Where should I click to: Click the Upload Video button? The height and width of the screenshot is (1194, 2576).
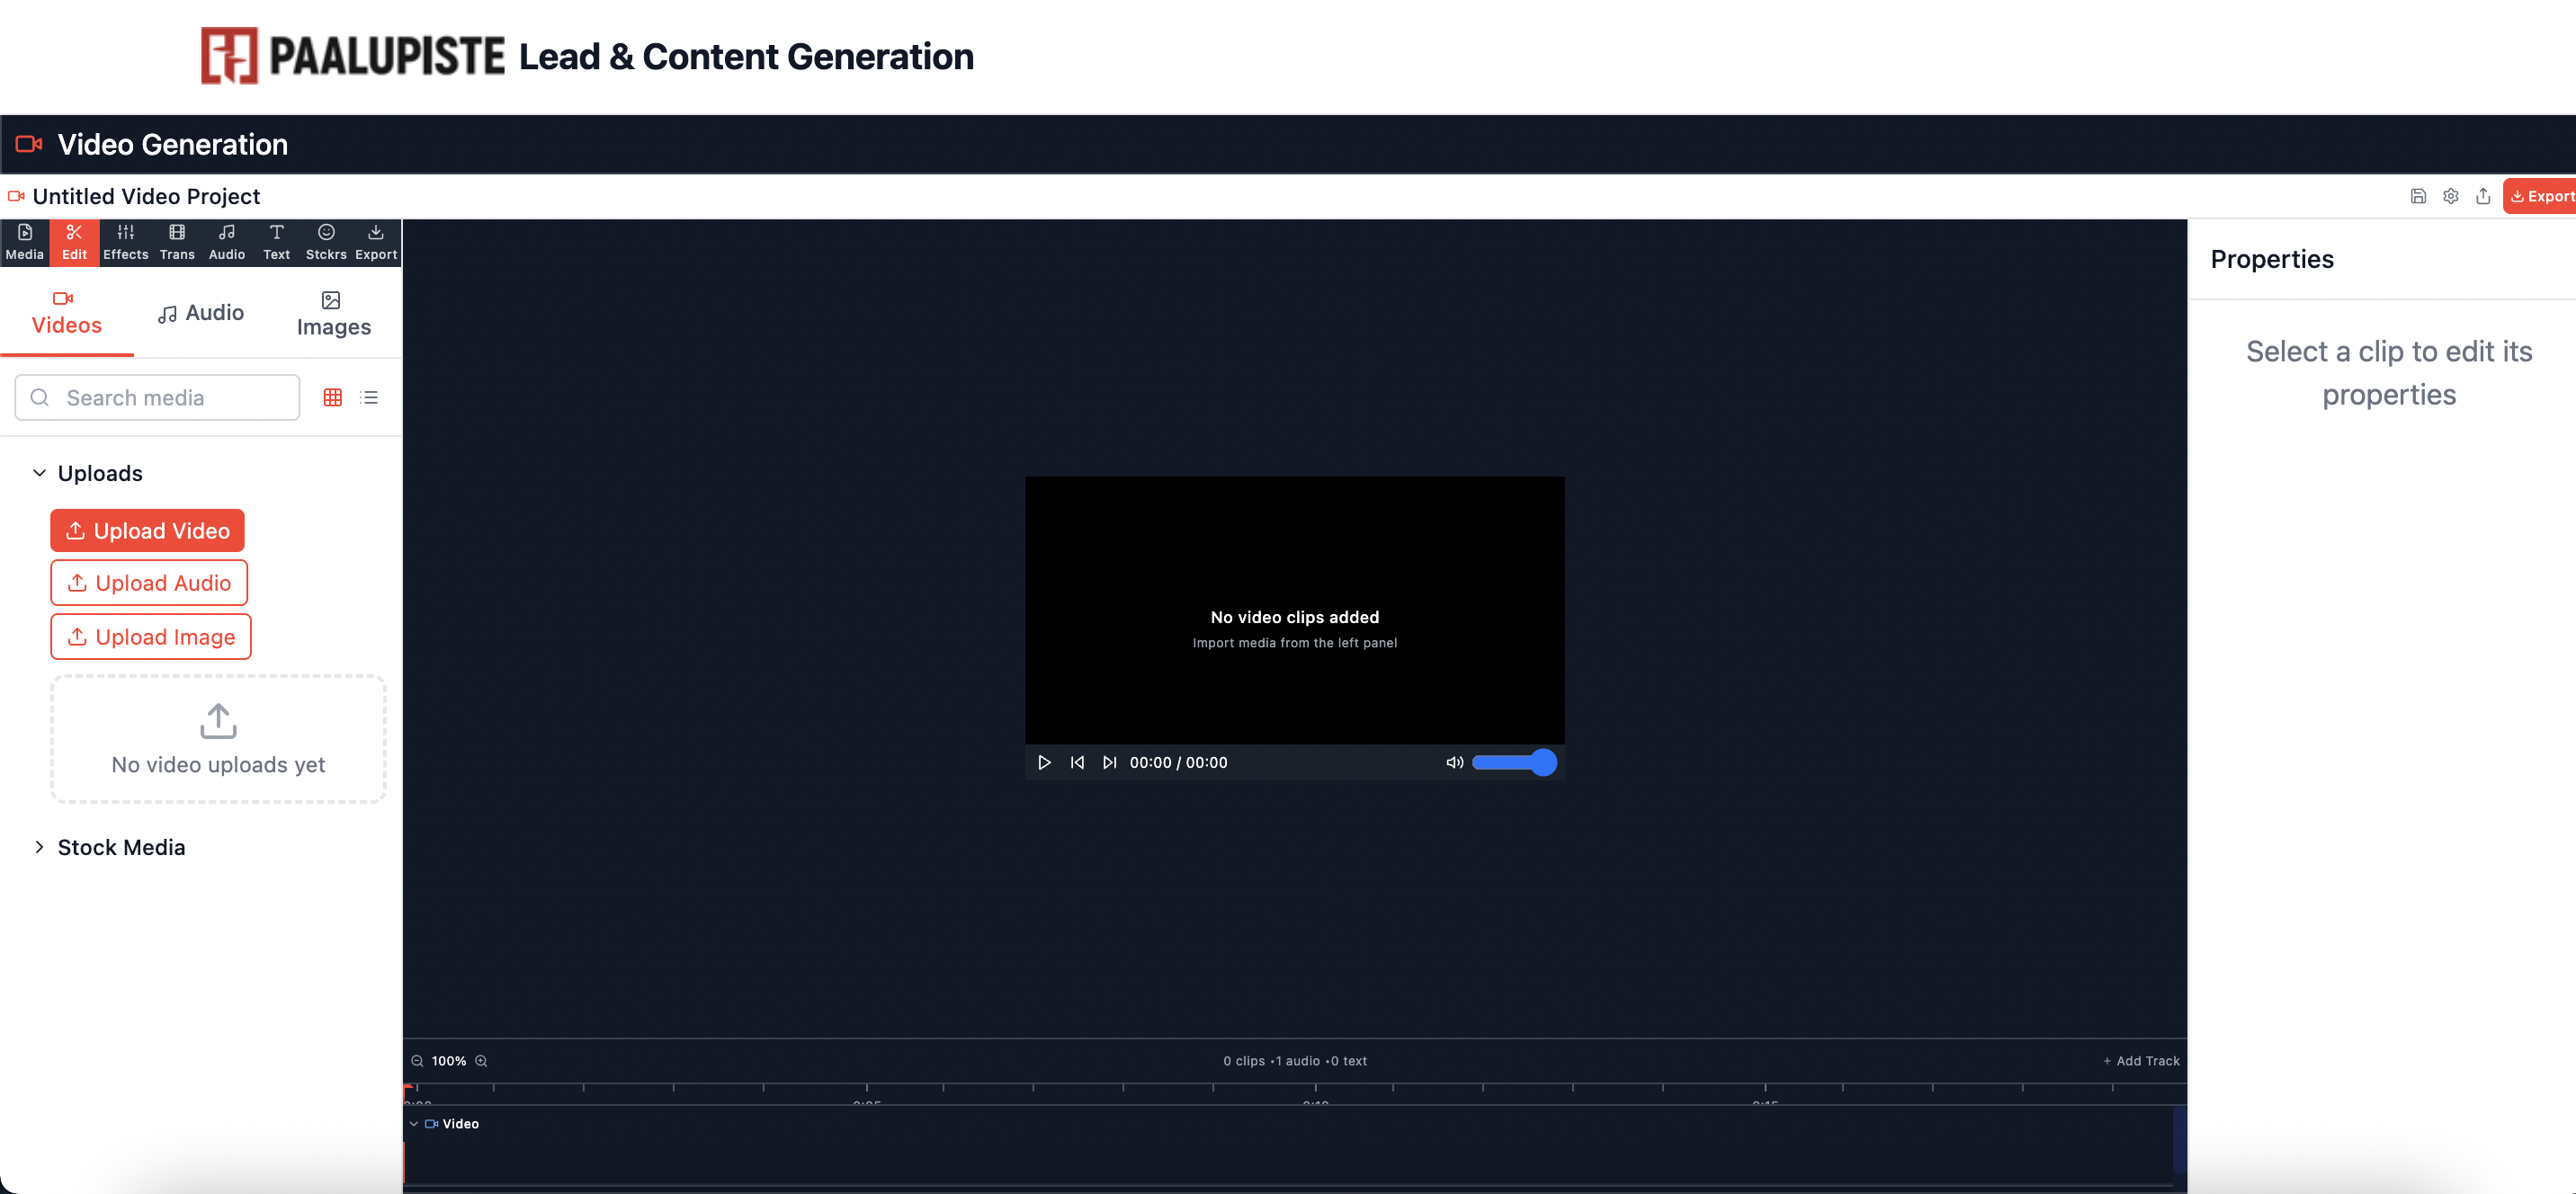point(148,531)
